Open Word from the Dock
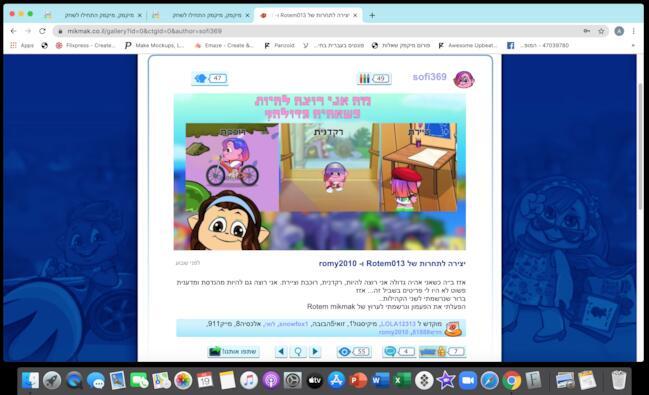 [380, 380]
